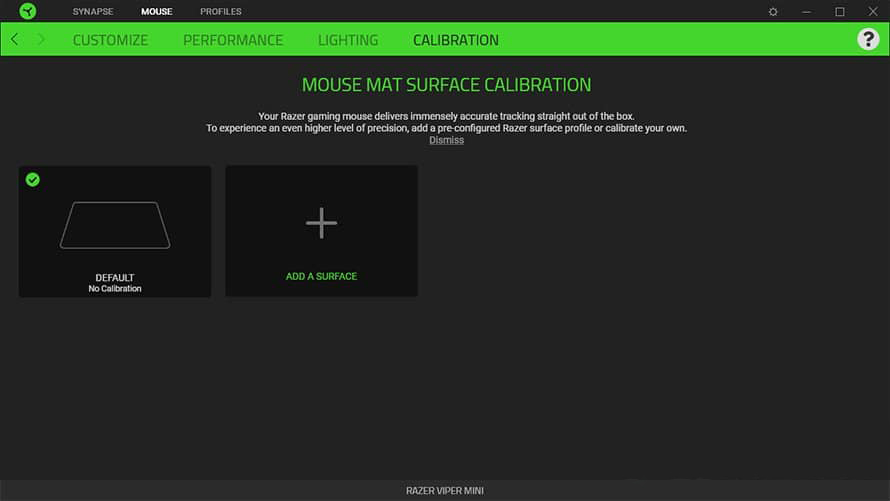Dismiss the calibration info message
Image resolution: width=890 pixels, height=501 pixels.
(446, 140)
